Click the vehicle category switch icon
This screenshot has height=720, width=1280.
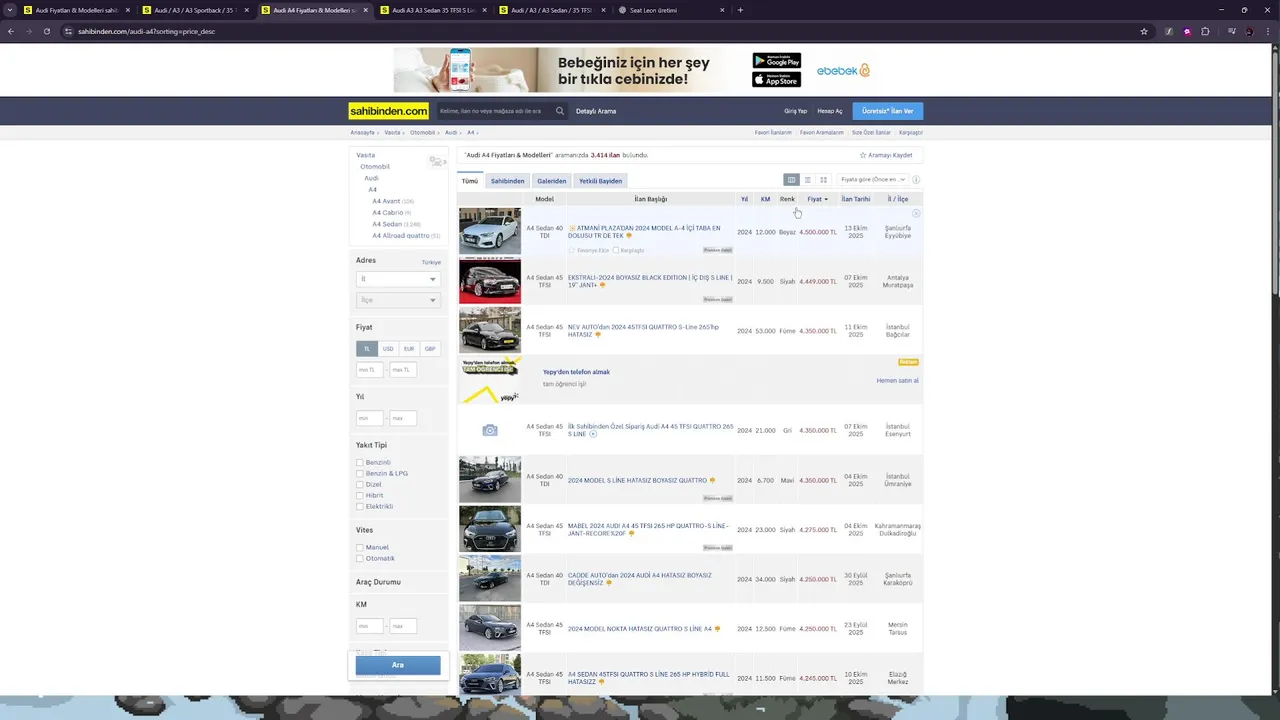point(436,162)
